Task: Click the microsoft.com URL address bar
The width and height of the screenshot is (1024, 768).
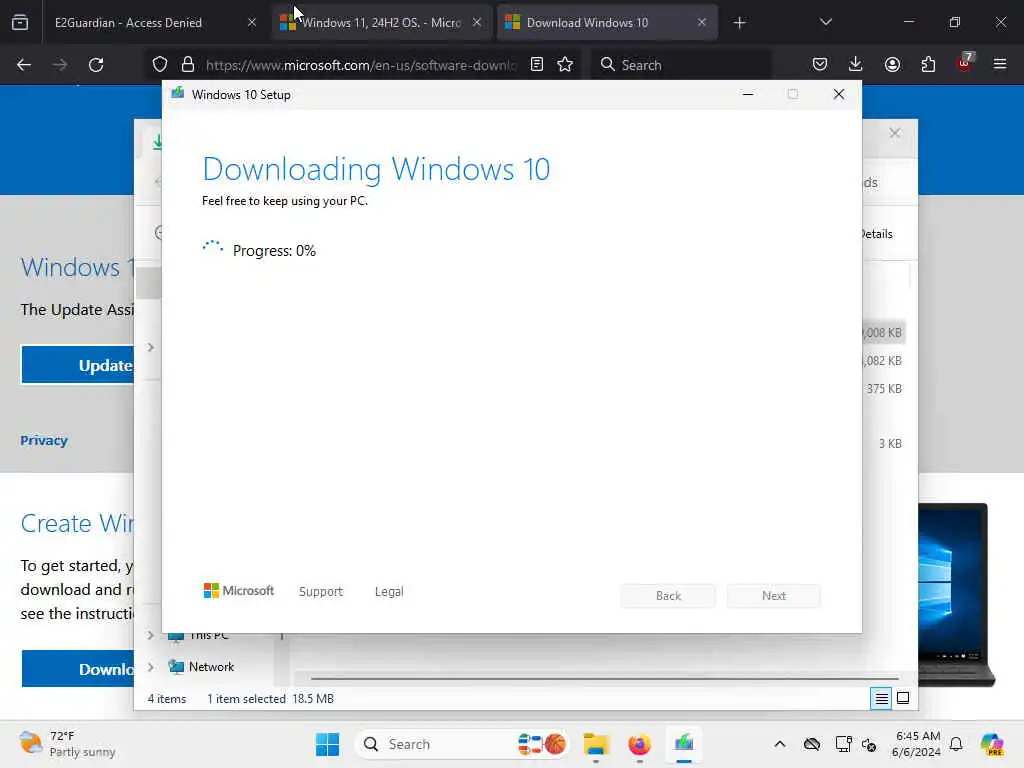Action: [360, 65]
